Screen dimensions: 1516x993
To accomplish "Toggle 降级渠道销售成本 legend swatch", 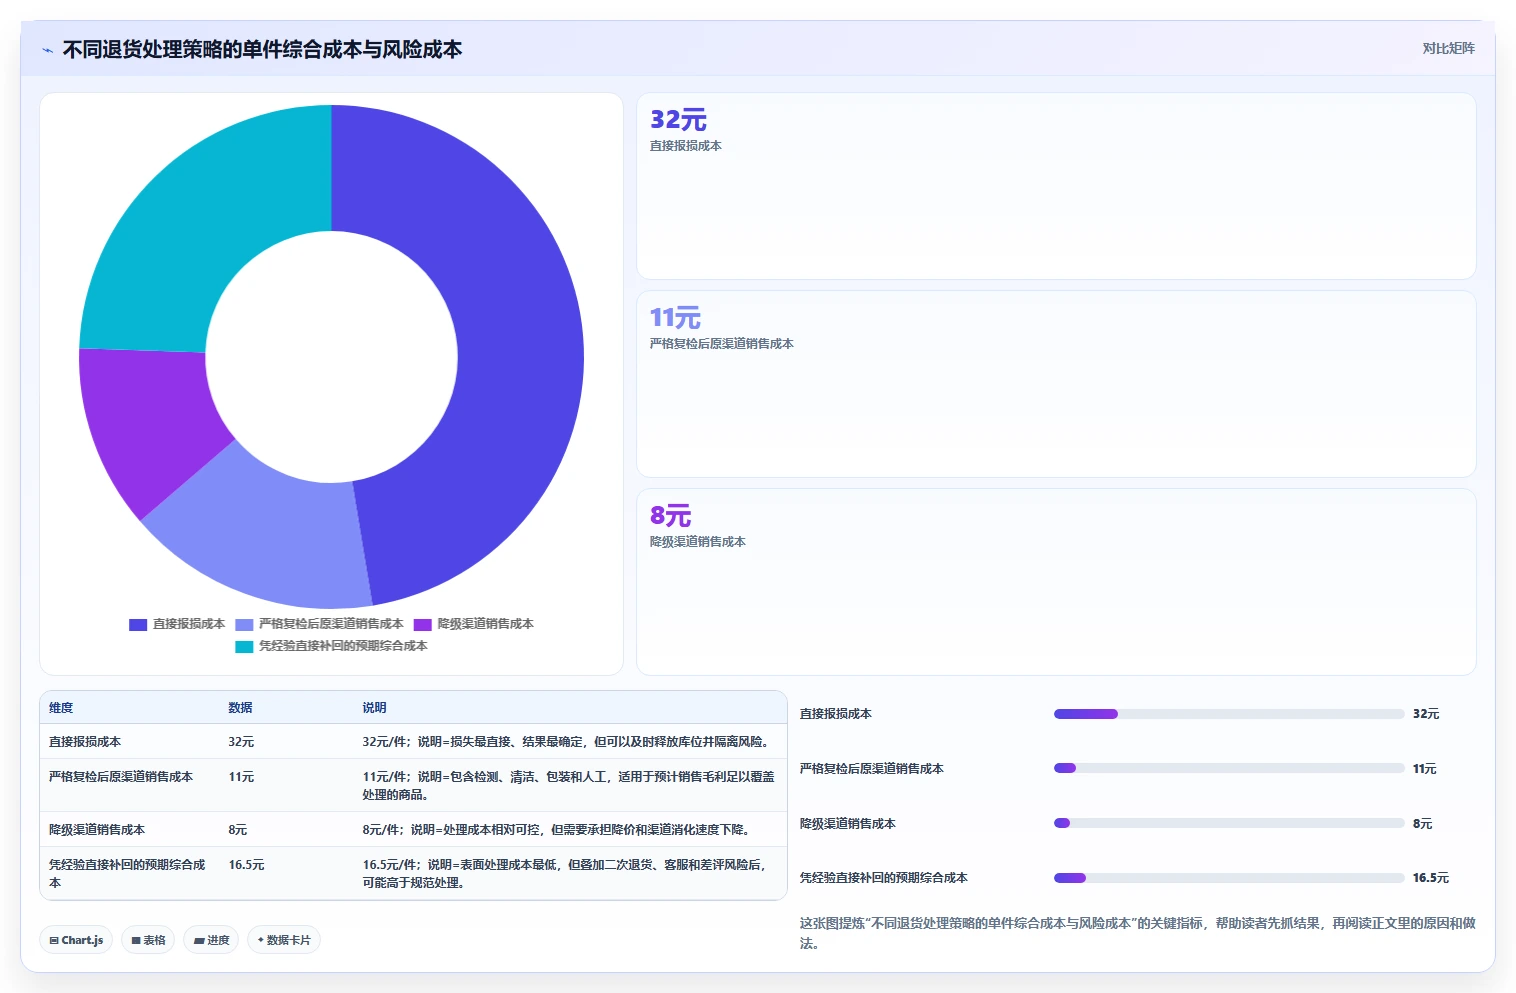I will tap(423, 625).
